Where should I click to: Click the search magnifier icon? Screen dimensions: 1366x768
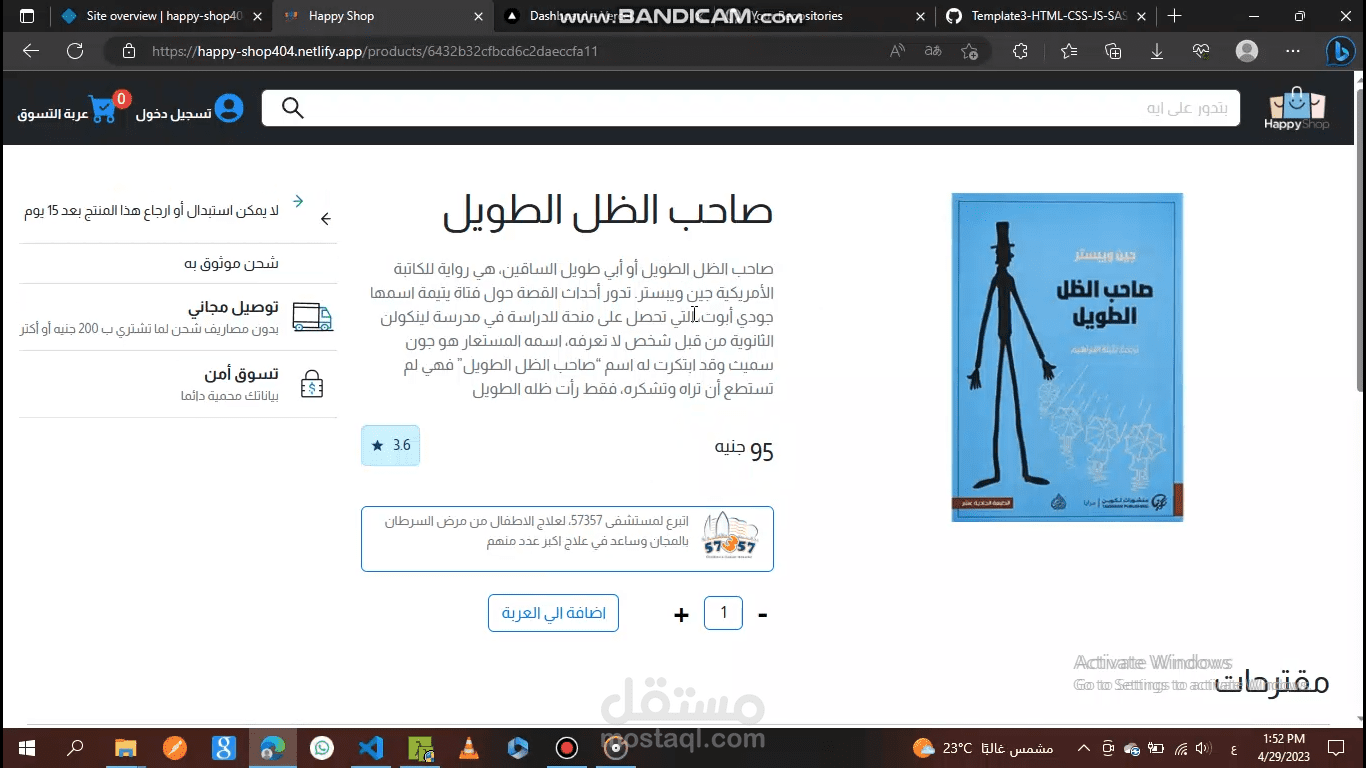[292, 108]
